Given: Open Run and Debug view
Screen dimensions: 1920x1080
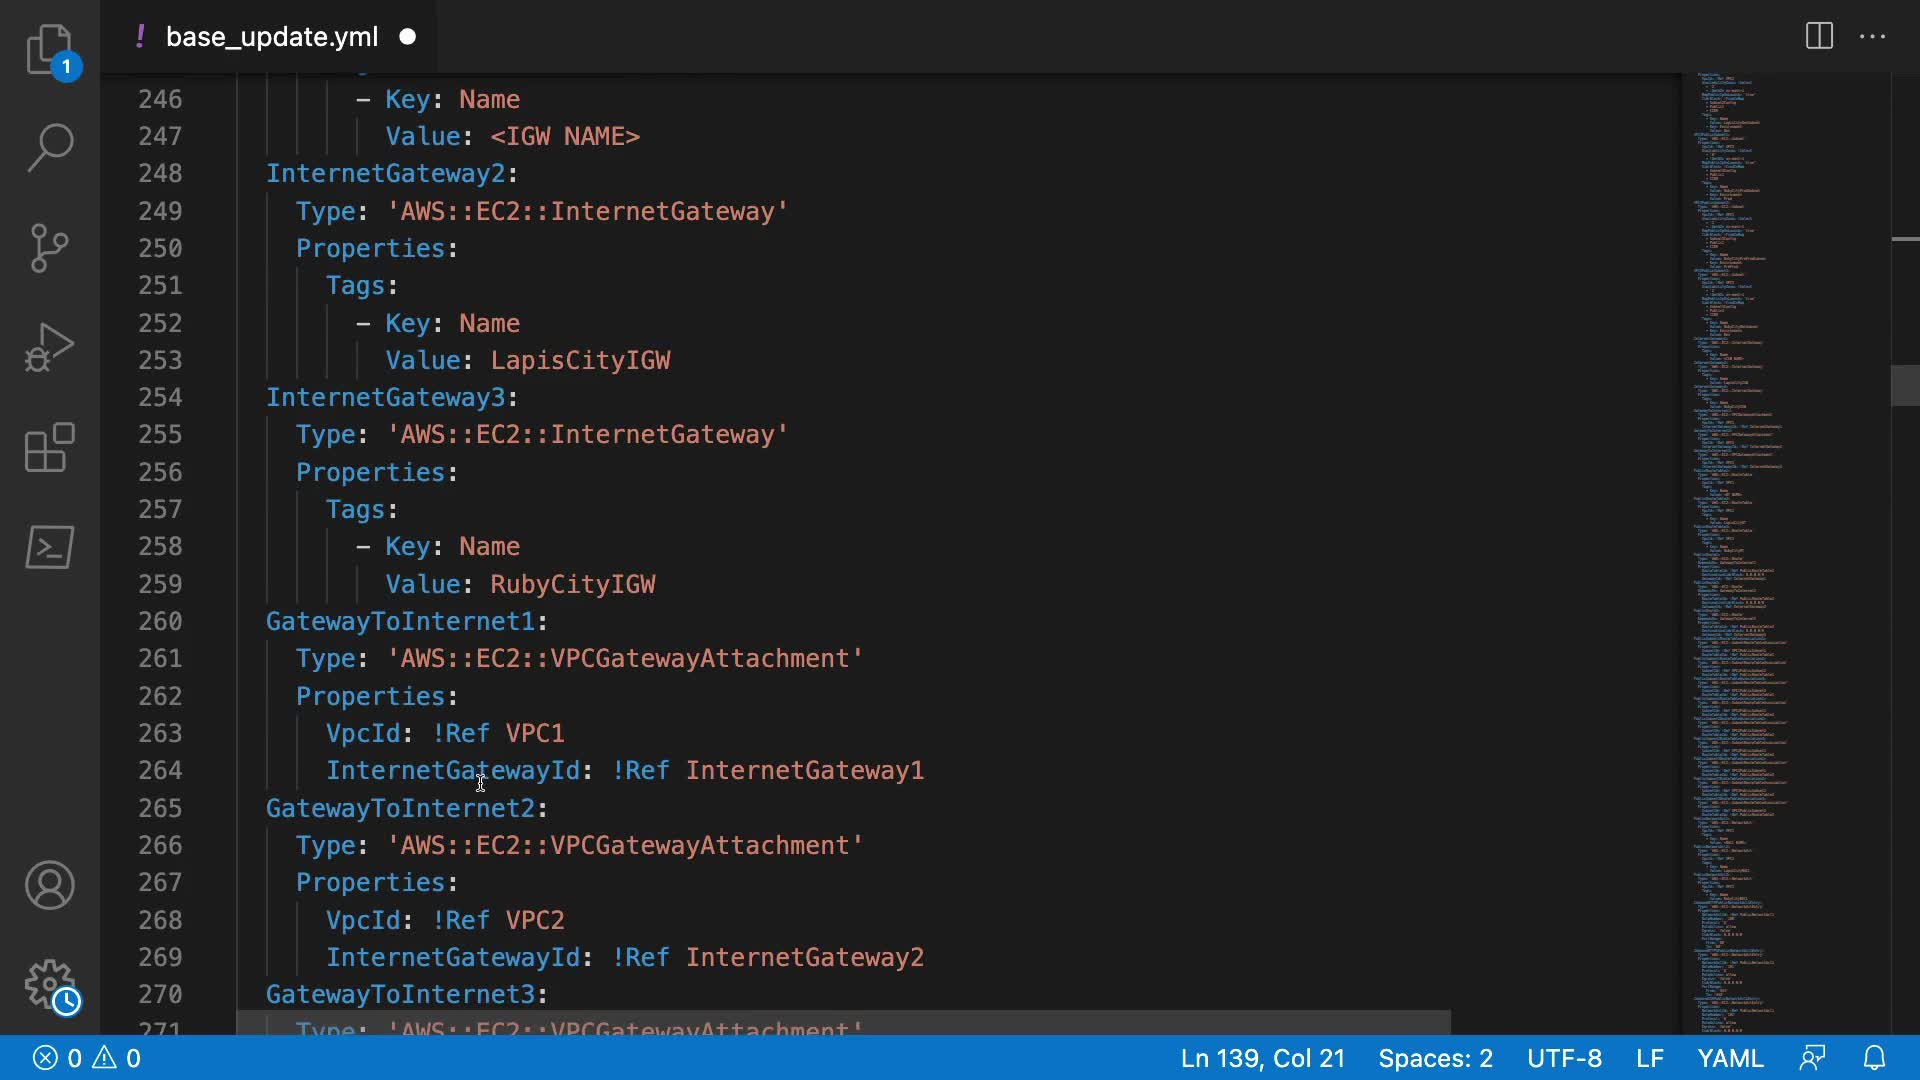Looking at the screenshot, I should pos(49,347).
